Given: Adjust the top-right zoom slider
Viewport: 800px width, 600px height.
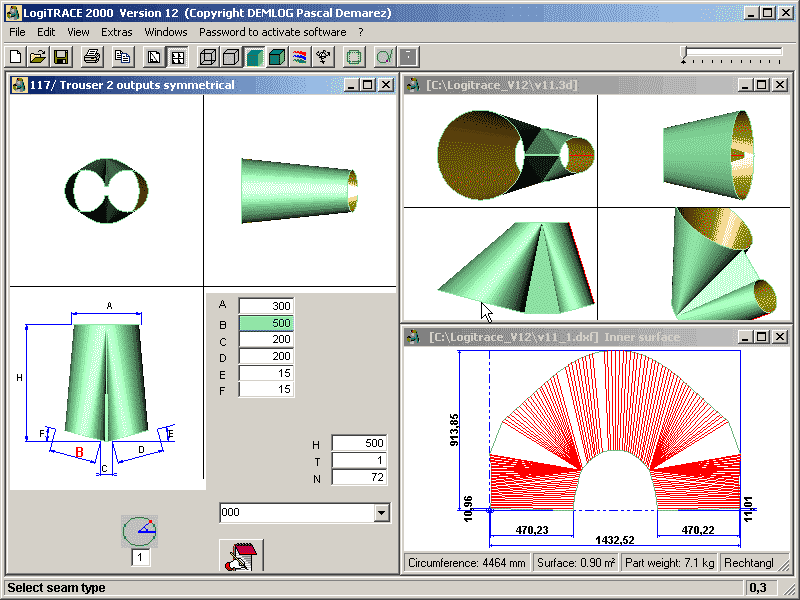Looking at the screenshot, I should (x=732, y=55).
